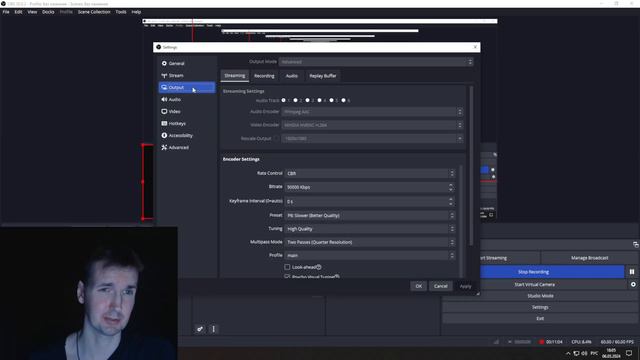The image size is (640, 360).
Task: Select Output settings category
Action: [187, 87]
